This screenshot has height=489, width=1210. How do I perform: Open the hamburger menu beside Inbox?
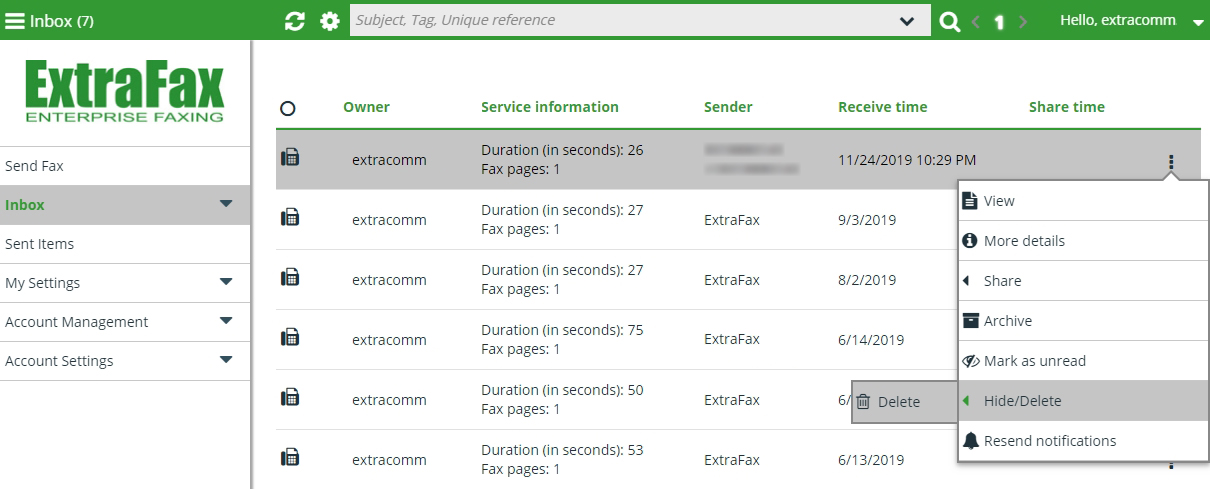(15, 21)
